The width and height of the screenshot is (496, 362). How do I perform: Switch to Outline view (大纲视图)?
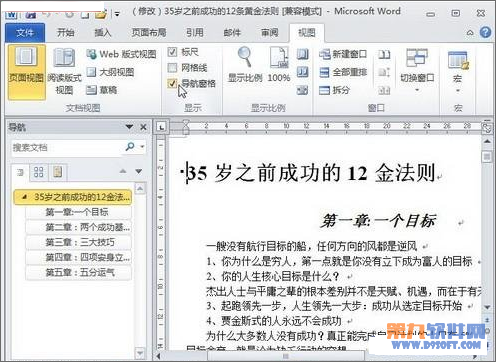coord(110,72)
